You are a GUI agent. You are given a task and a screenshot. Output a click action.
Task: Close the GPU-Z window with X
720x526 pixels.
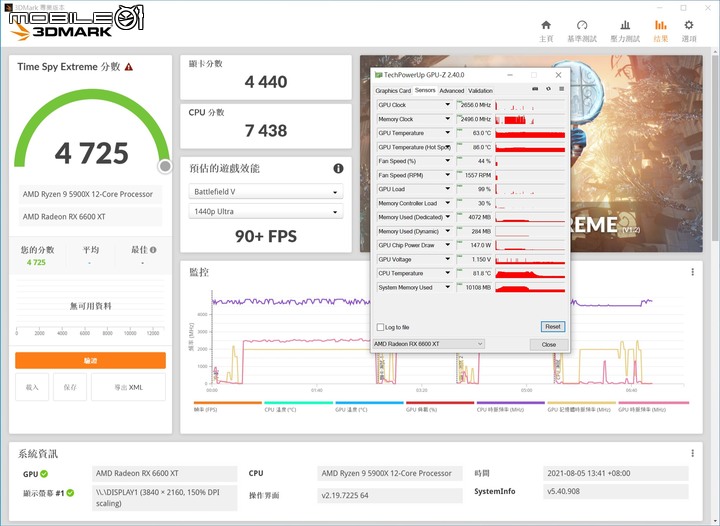558,75
